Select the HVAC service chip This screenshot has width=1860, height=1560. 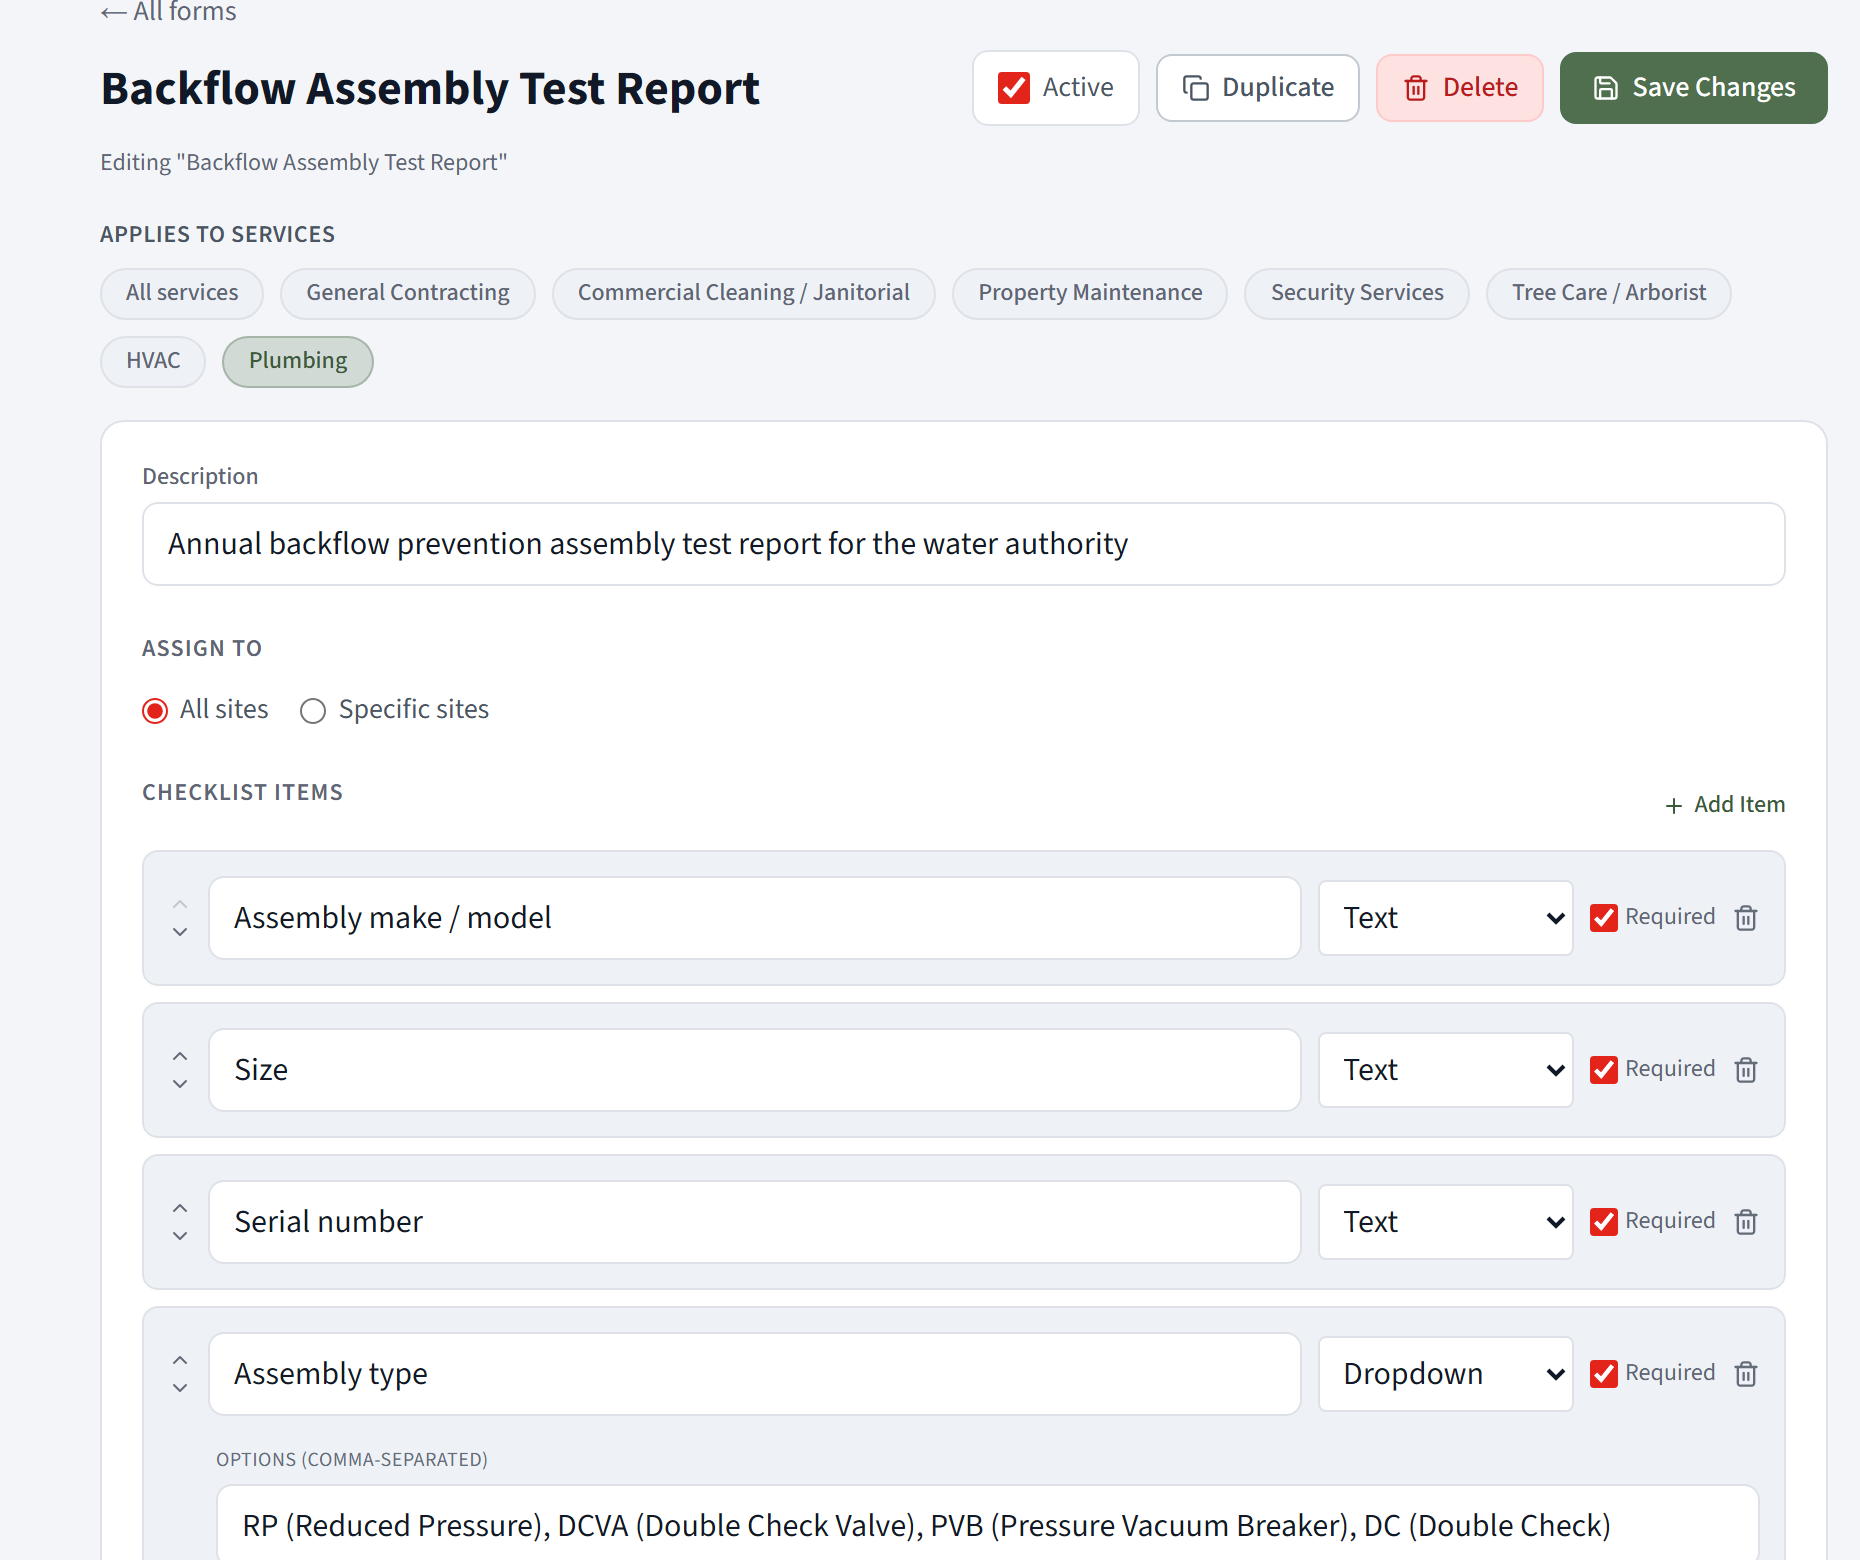[x=153, y=361]
